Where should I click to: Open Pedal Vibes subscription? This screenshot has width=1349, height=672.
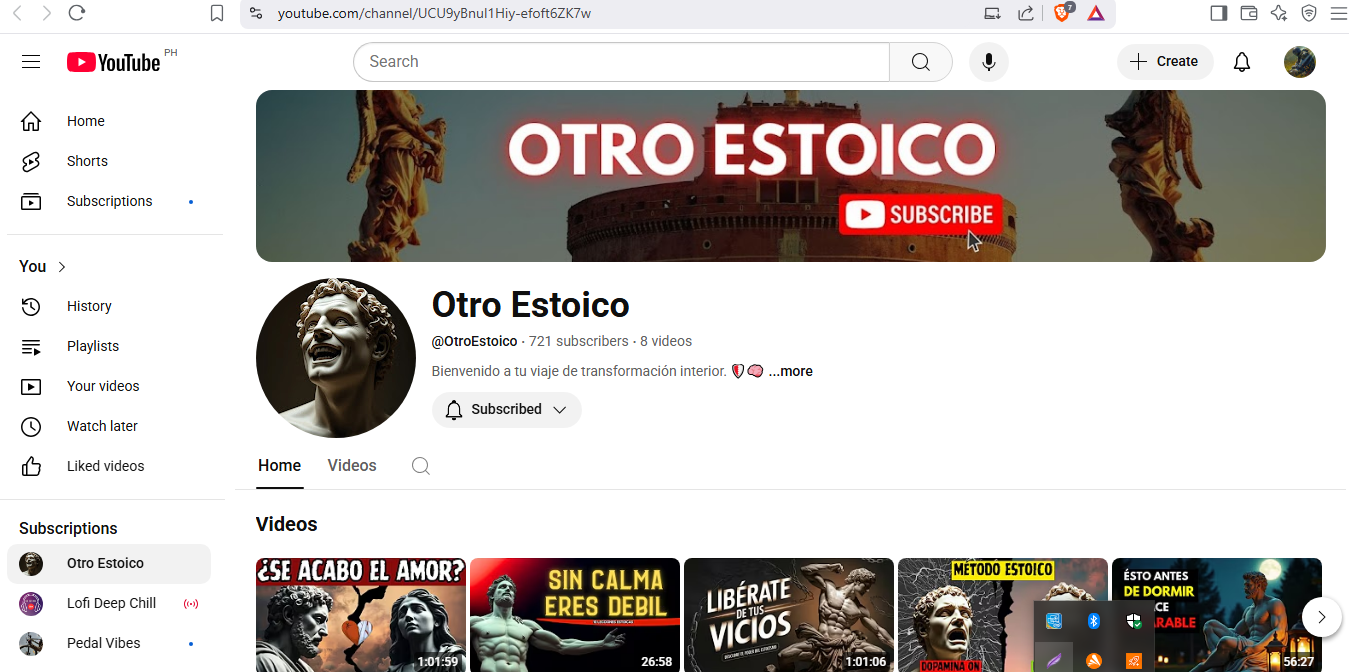click(x=109, y=643)
